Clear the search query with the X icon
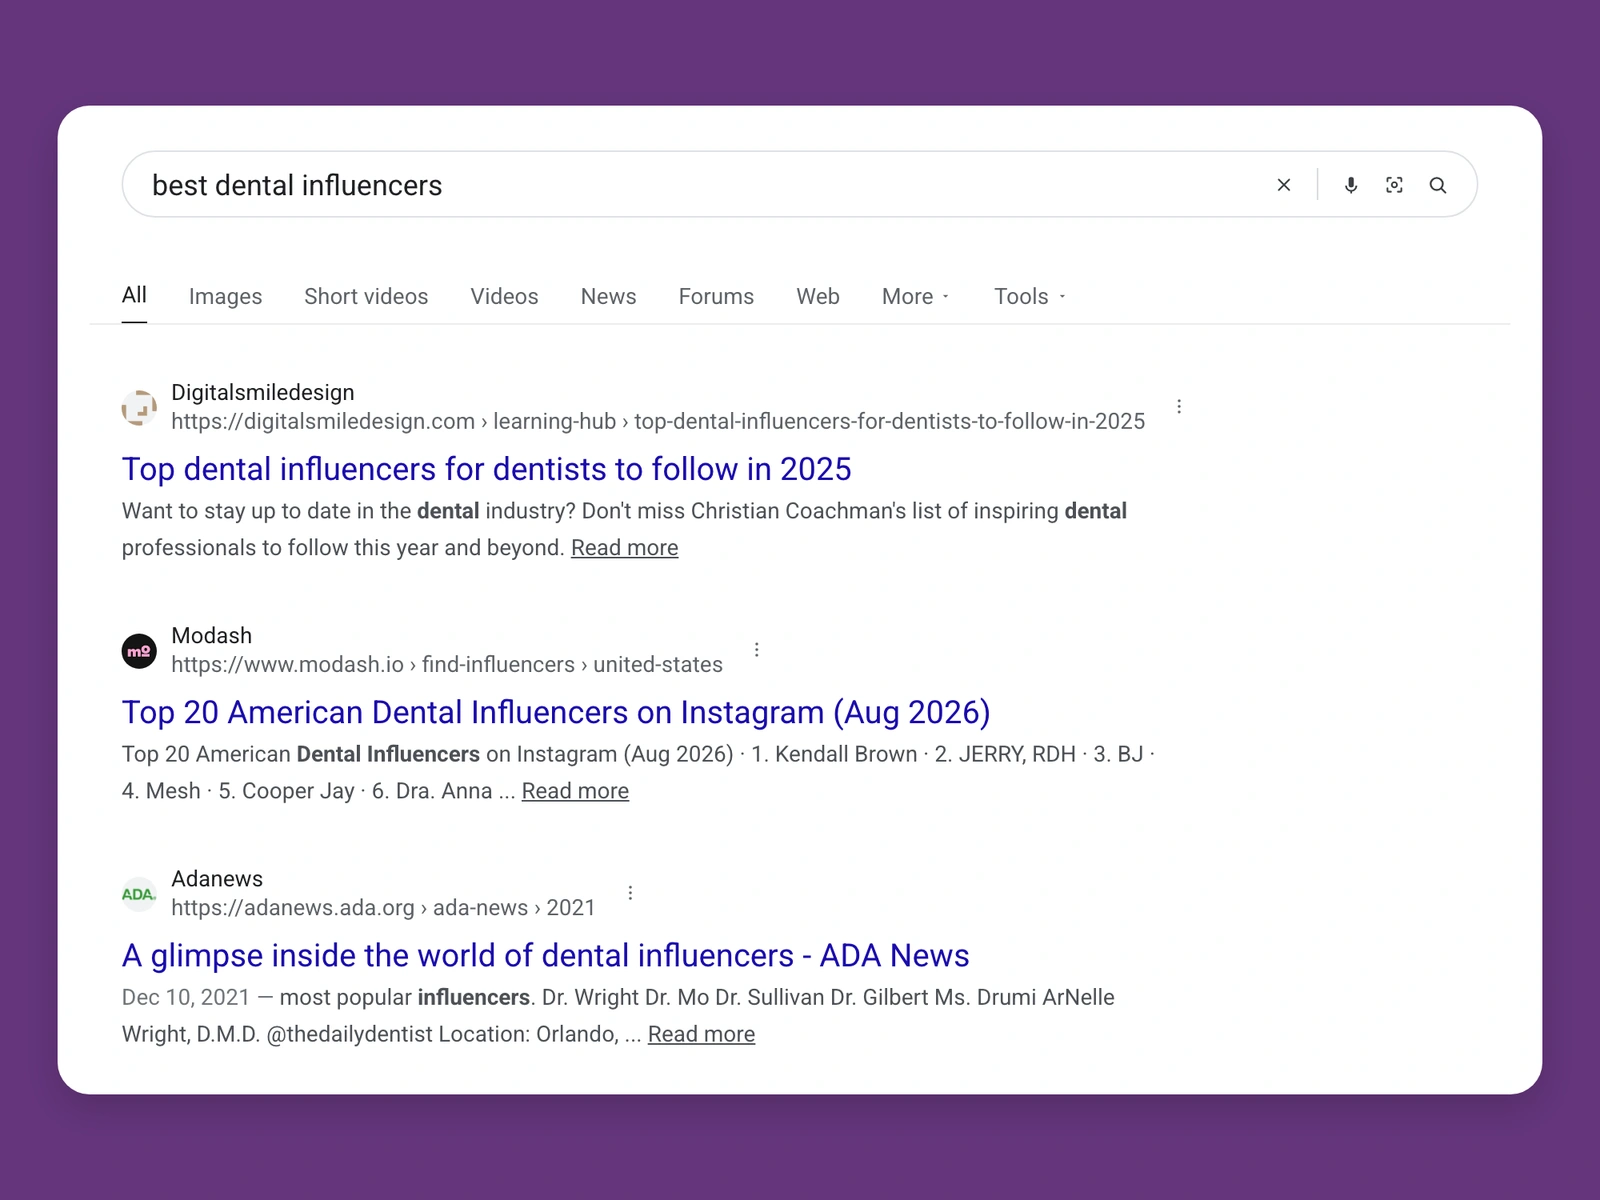The height and width of the screenshot is (1200, 1600). click(x=1284, y=185)
